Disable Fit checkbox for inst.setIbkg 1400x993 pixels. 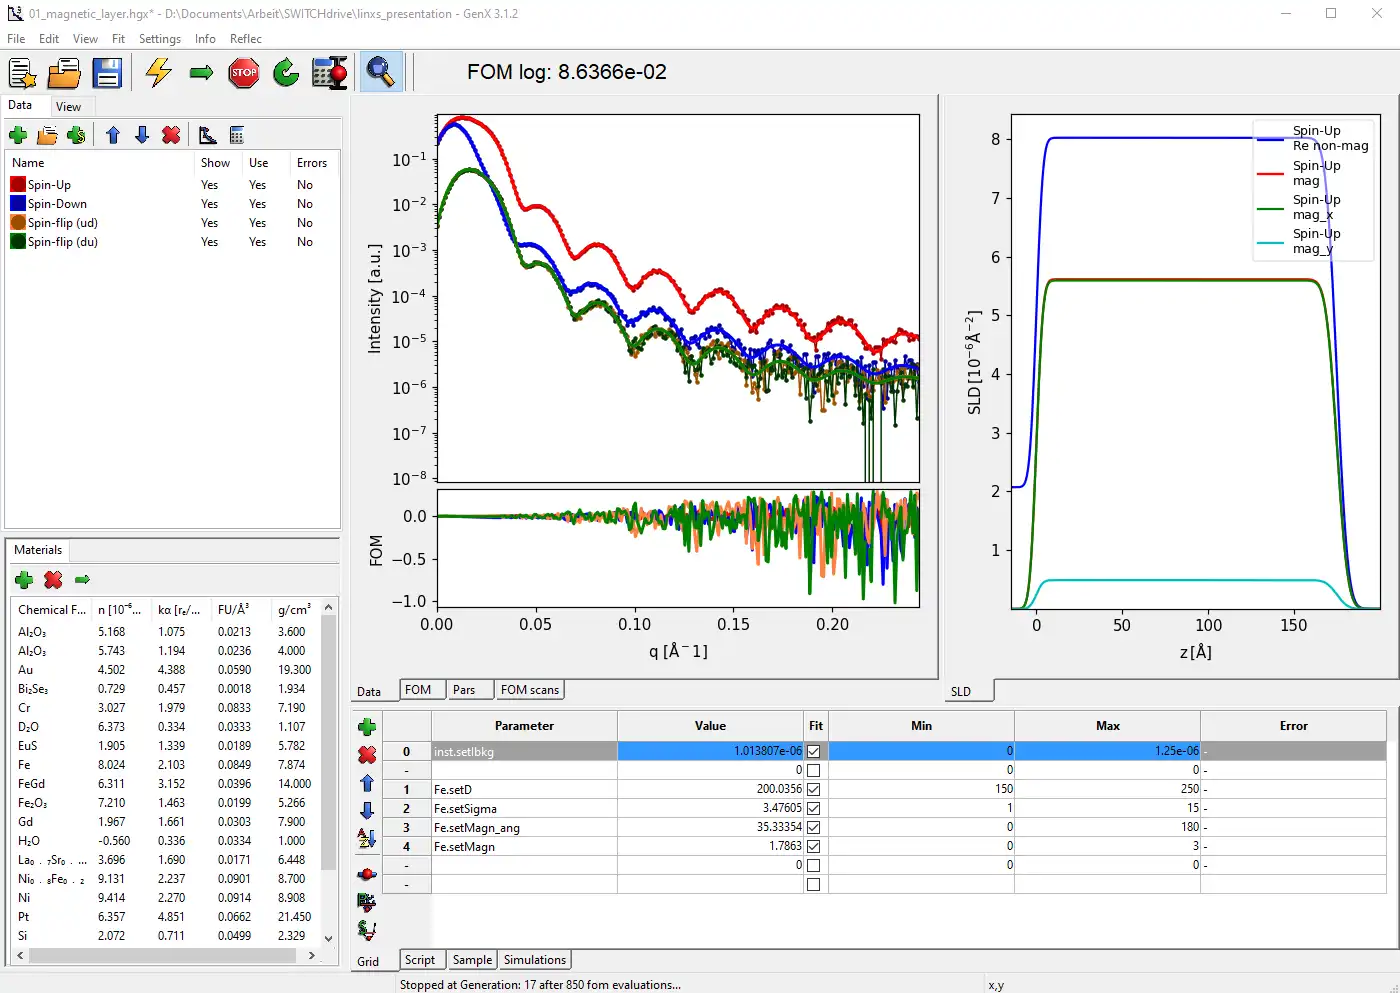click(x=813, y=751)
